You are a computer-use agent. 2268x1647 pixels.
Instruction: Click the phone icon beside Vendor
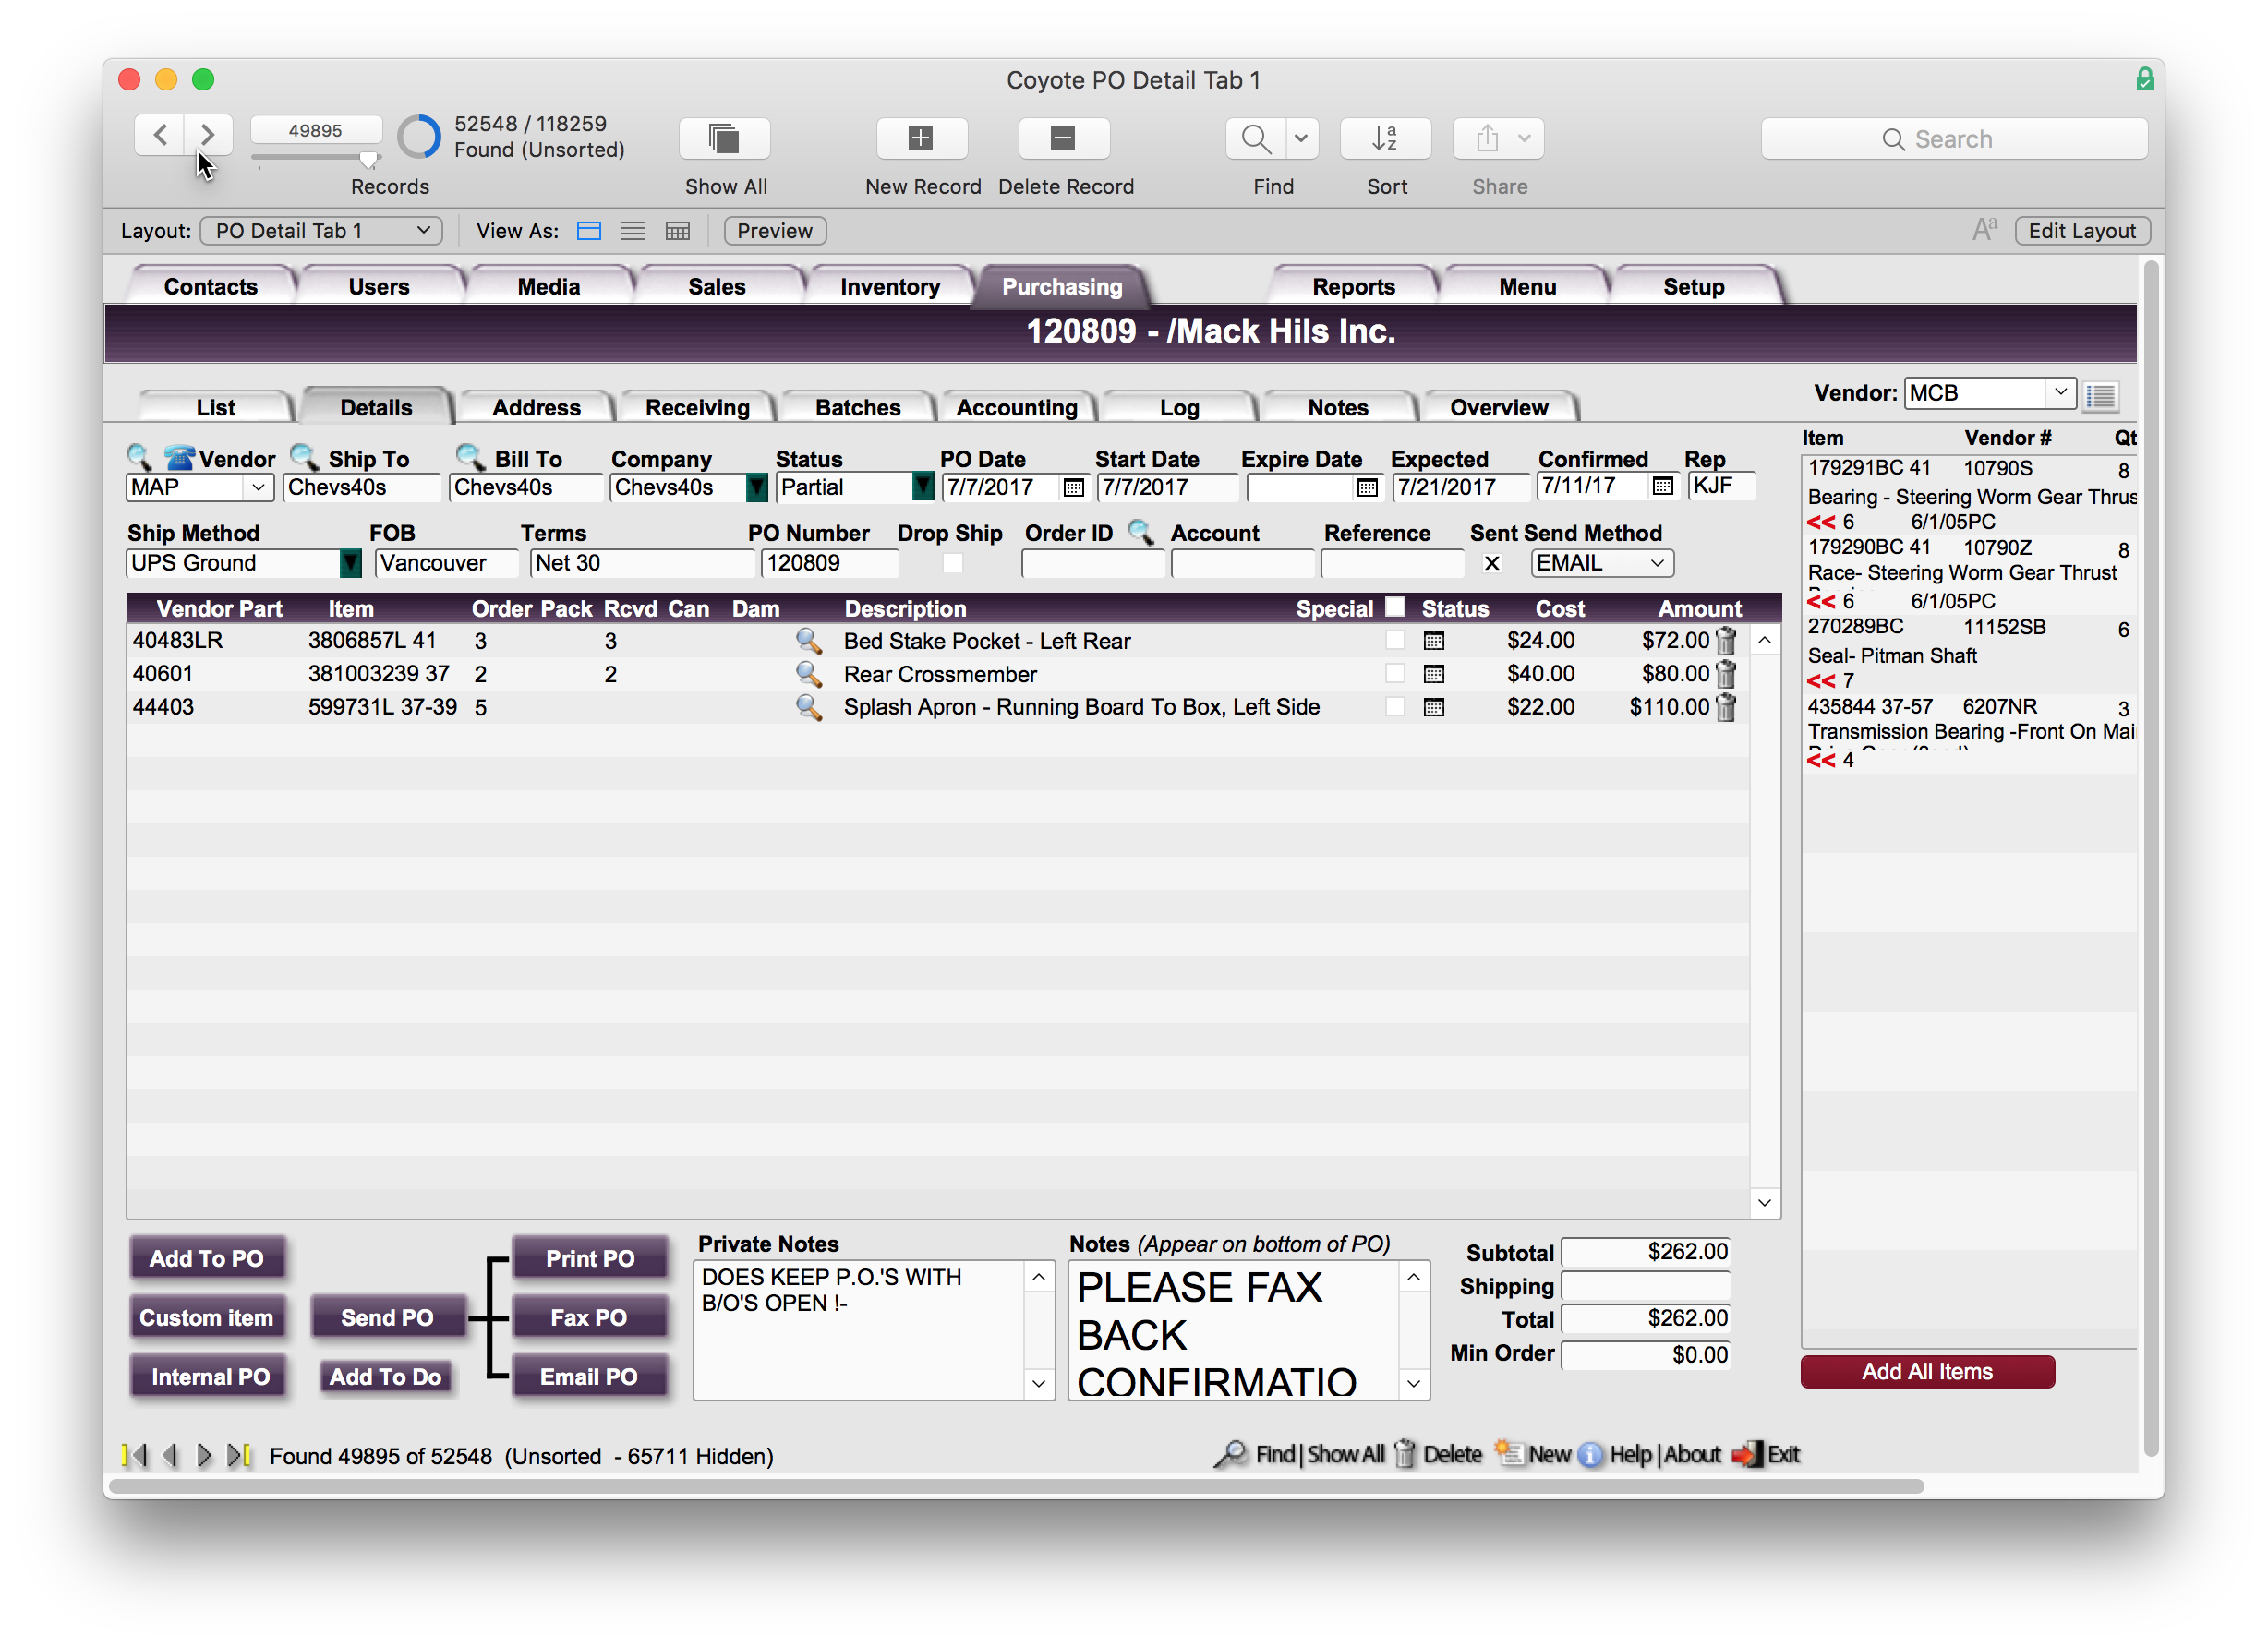tap(179, 458)
